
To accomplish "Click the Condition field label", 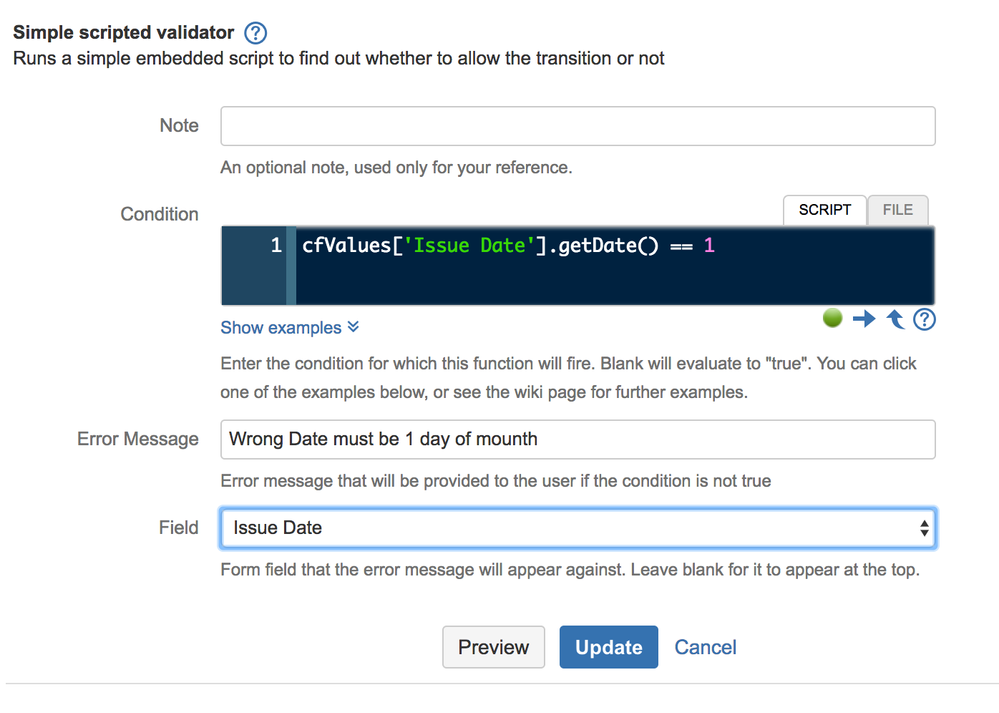I will coord(159,214).
